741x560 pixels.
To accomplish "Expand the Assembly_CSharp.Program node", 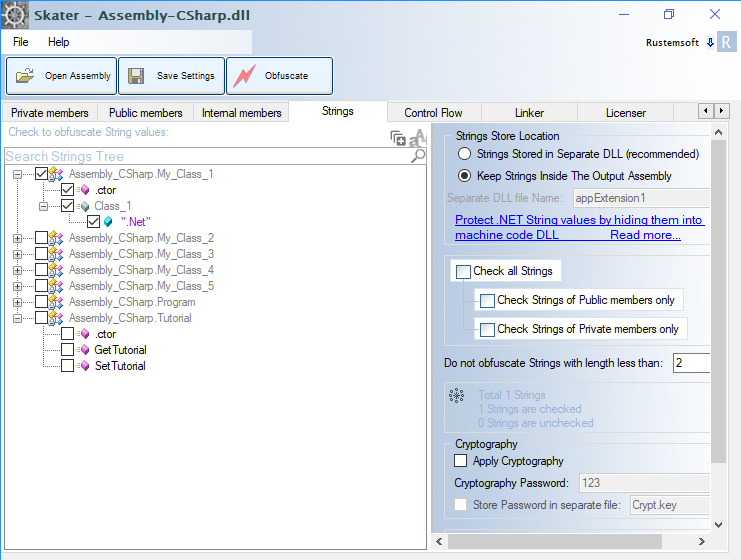I will click(17, 302).
